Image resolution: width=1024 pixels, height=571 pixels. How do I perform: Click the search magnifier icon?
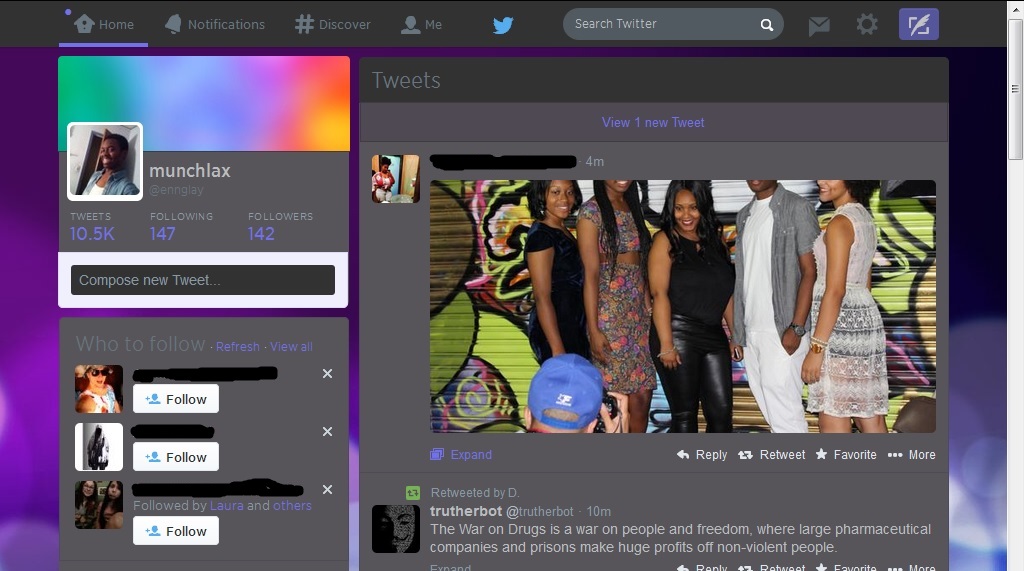coord(767,25)
